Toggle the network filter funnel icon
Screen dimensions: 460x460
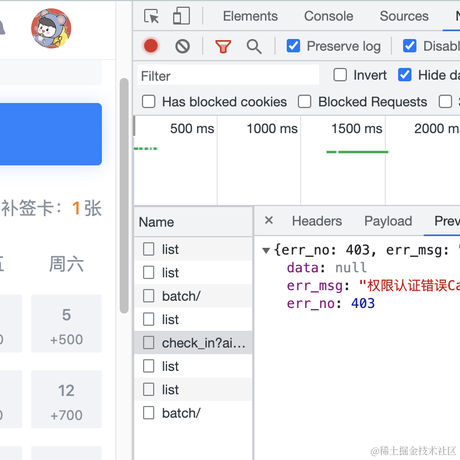[x=223, y=46]
